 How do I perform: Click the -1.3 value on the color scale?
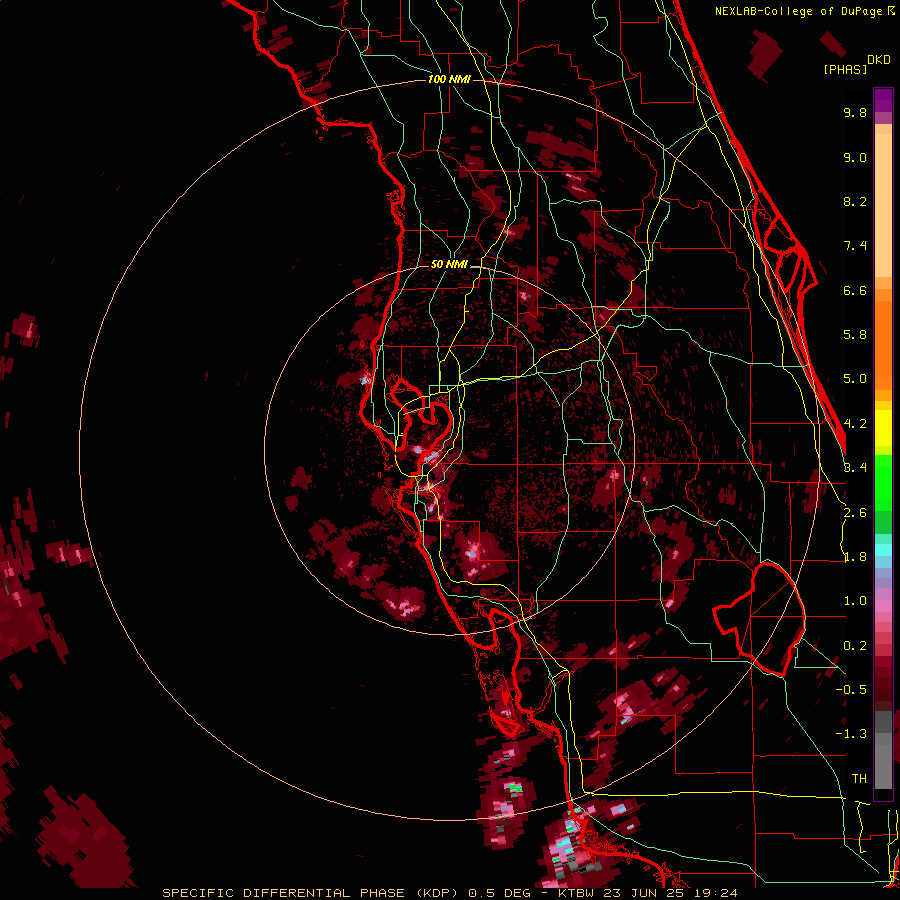pos(851,735)
